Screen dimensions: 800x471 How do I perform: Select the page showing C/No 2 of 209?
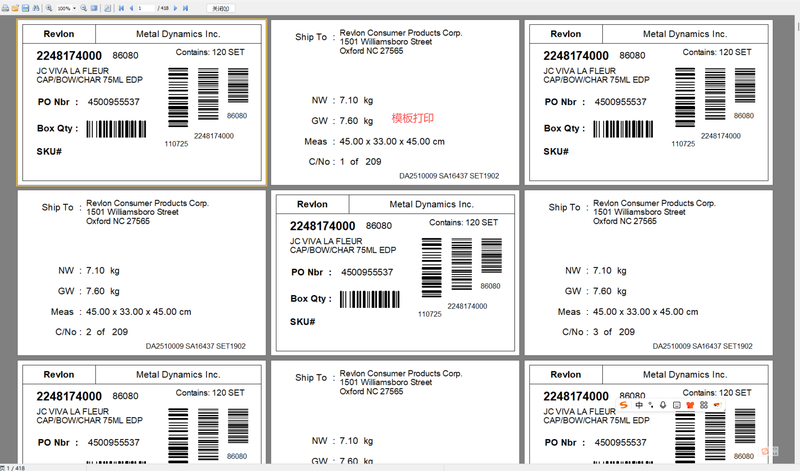[142, 272]
